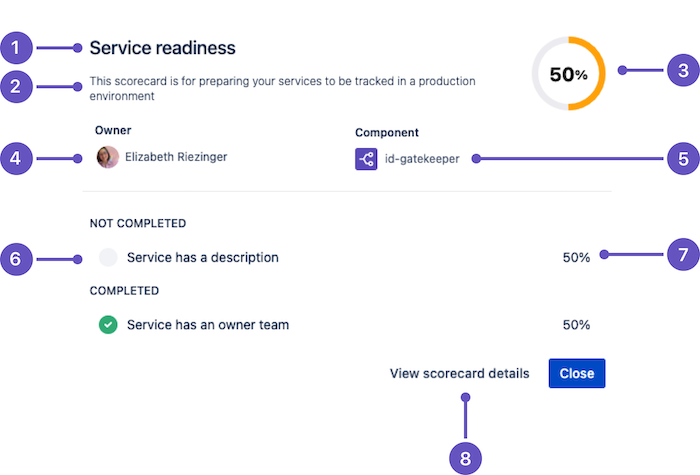Click the owner name Elizabeth Riezinger

178,158
